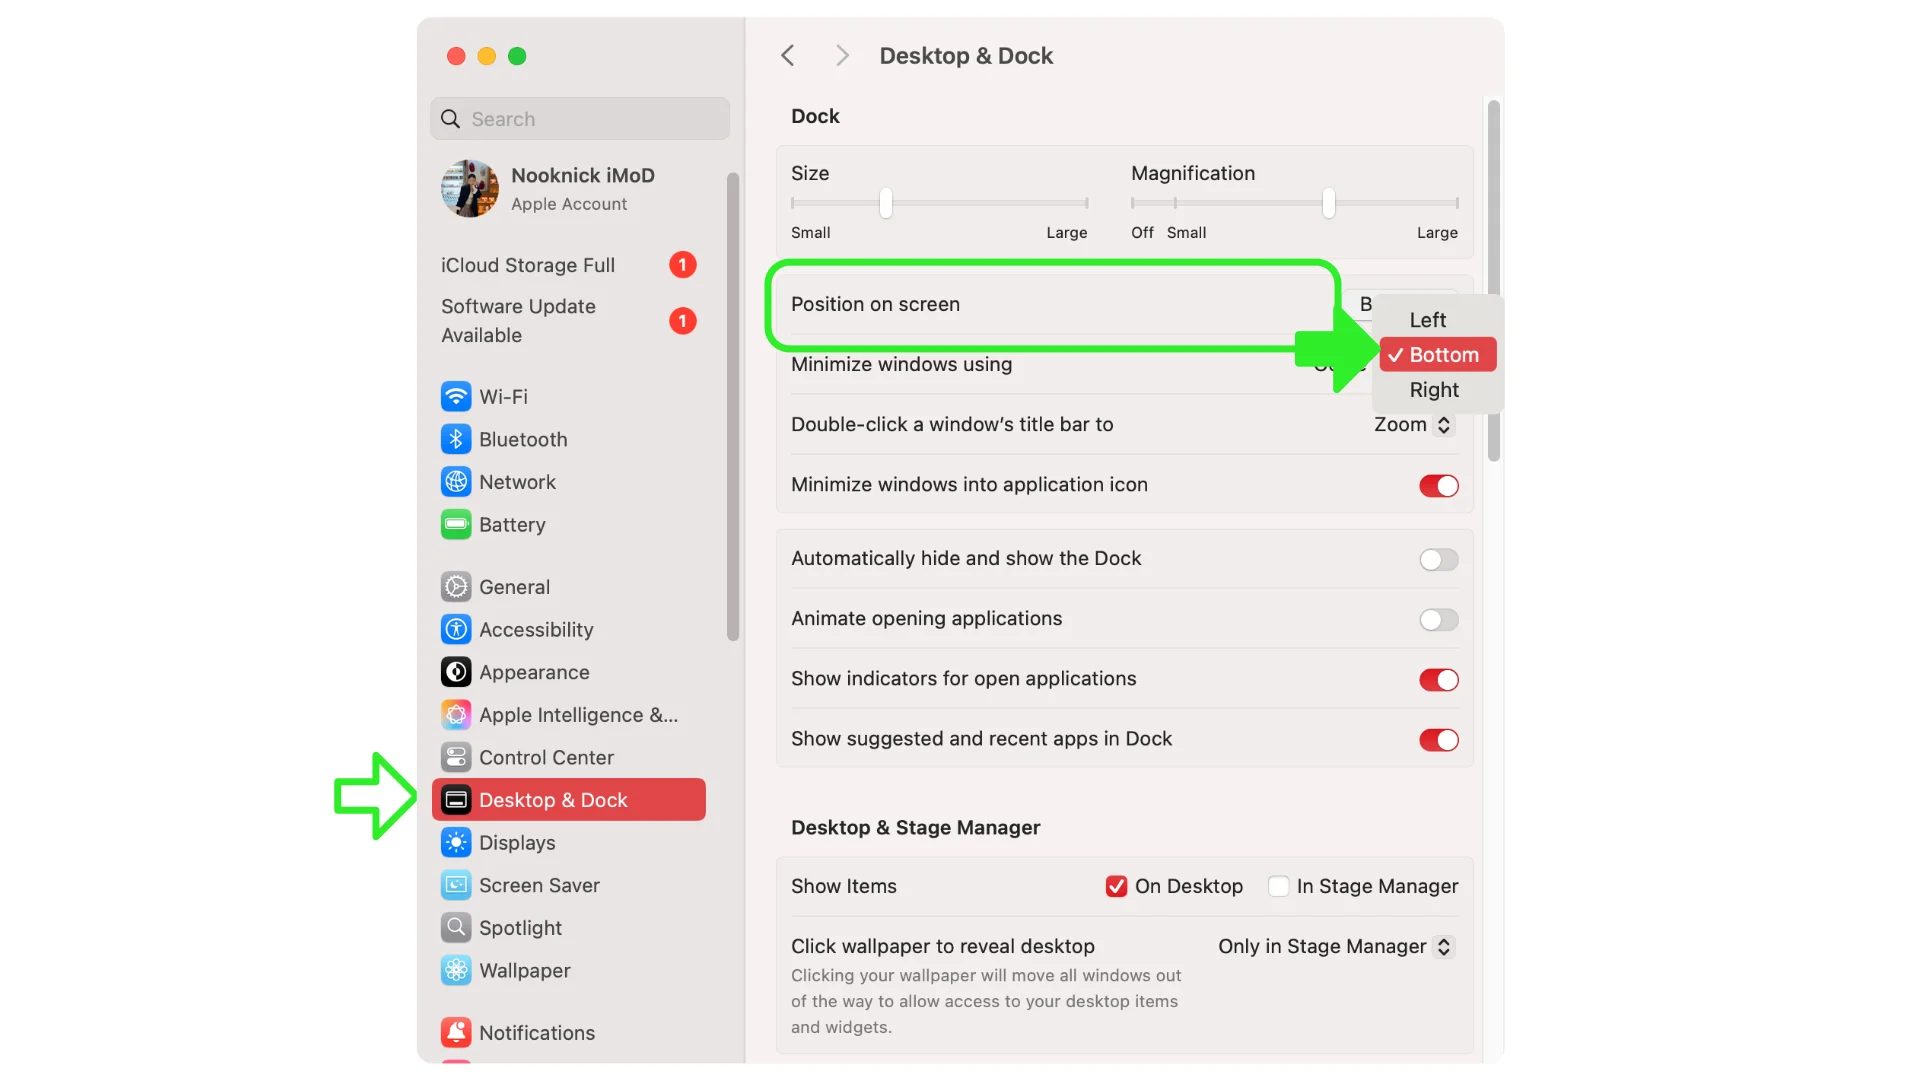Click the Control Center sidebar icon
1920x1080 pixels.
pos(456,758)
